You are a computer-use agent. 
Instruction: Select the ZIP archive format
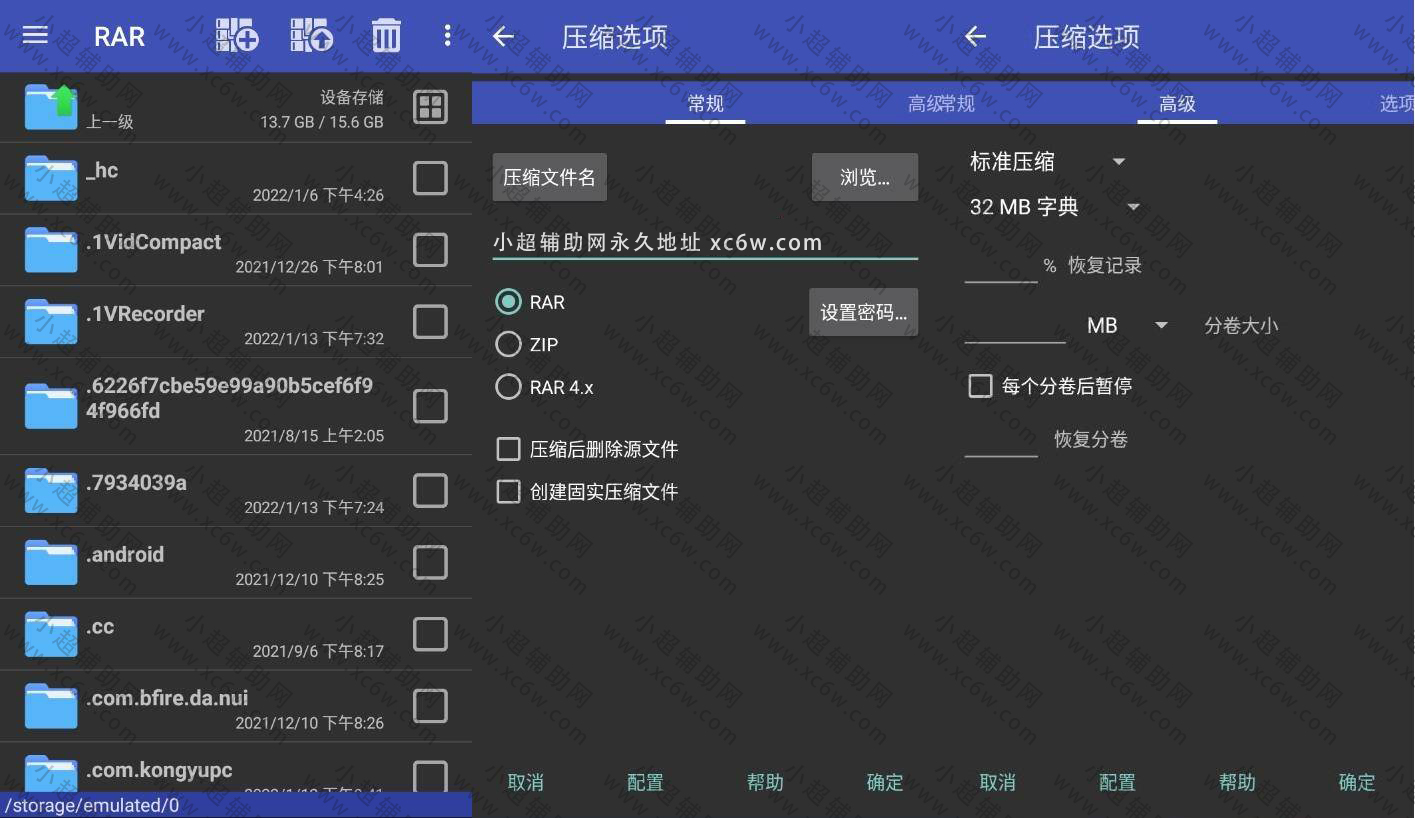pos(508,344)
